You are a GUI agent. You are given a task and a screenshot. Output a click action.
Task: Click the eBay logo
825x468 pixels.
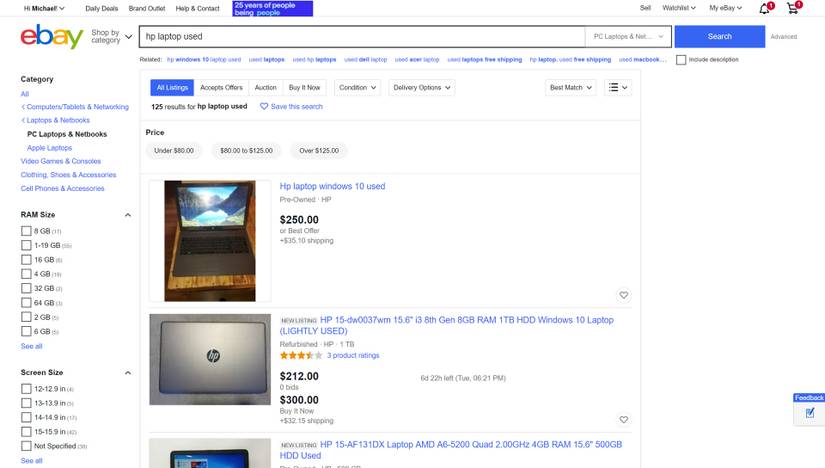tap(52, 36)
